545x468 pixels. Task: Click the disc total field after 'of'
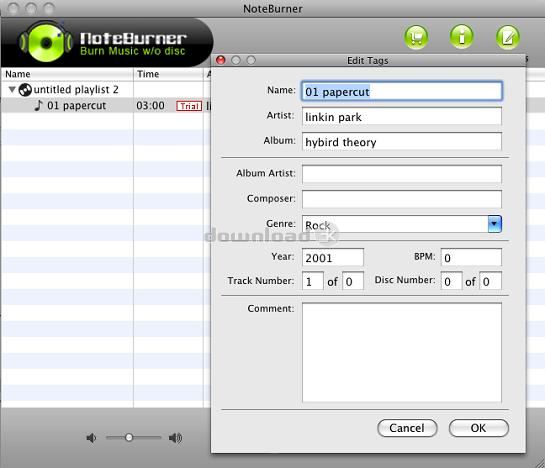(x=490, y=281)
